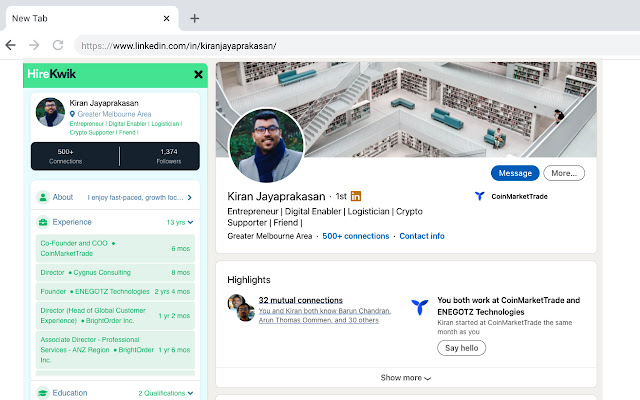This screenshot has width=640, height=400.
Task: Expand Highlights with Show more
Action: [x=406, y=378]
